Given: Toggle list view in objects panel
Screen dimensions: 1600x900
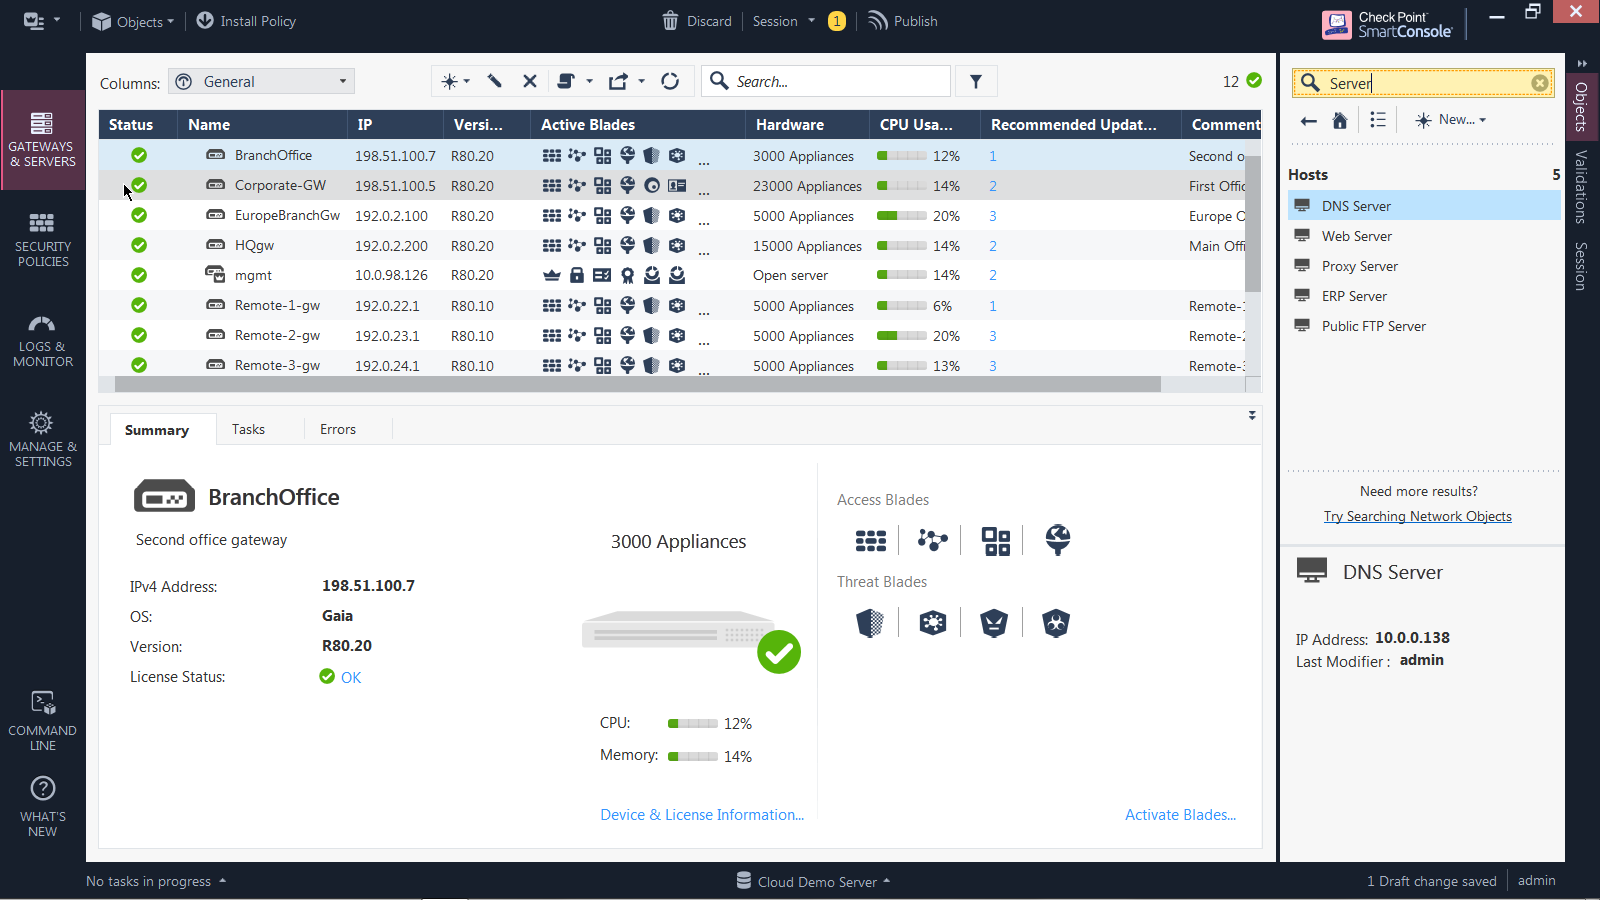Looking at the screenshot, I should point(1378,120).
